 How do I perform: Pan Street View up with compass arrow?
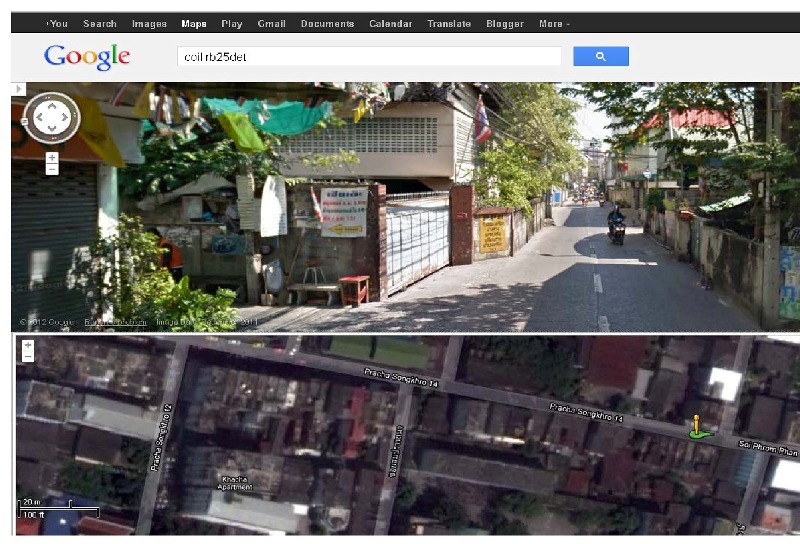coord(50,105)
